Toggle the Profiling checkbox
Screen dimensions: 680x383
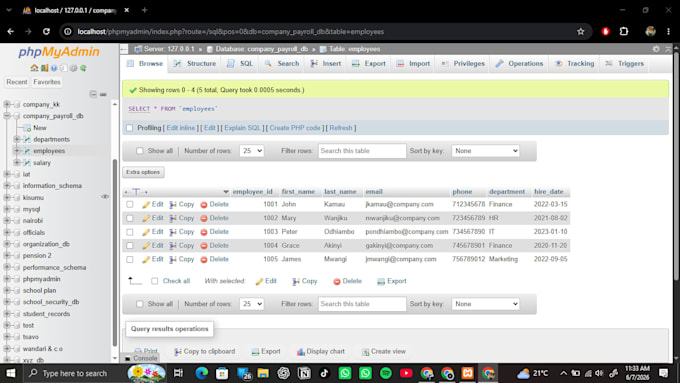(129, 128)
